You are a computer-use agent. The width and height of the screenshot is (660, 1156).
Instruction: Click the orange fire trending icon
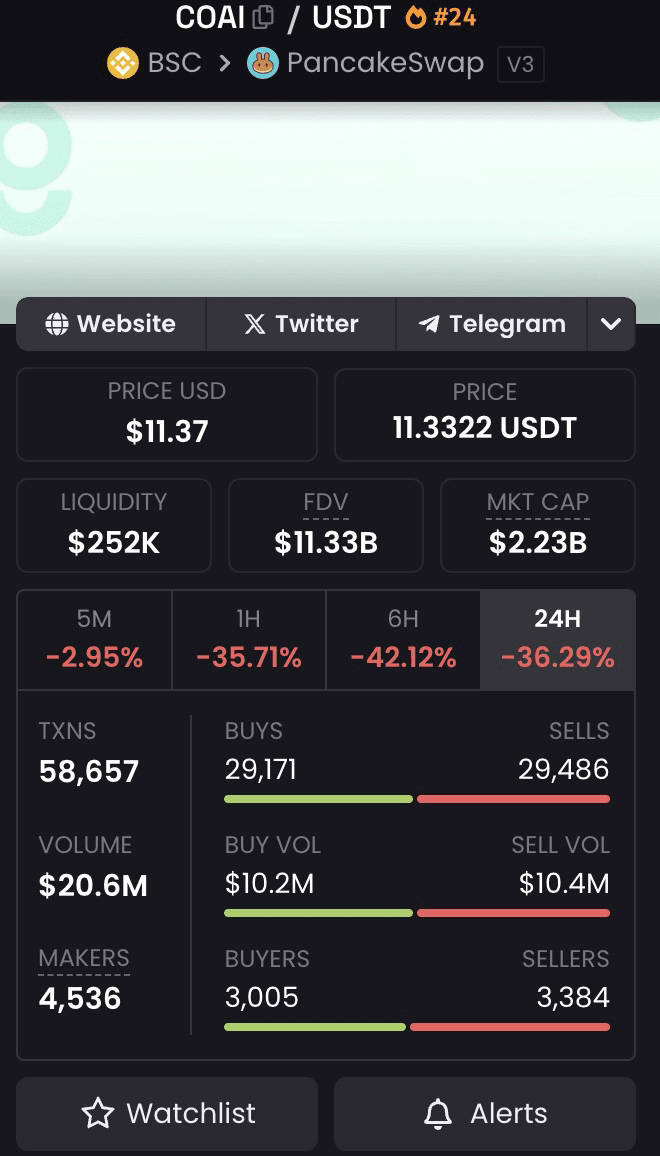click(416, 17)
